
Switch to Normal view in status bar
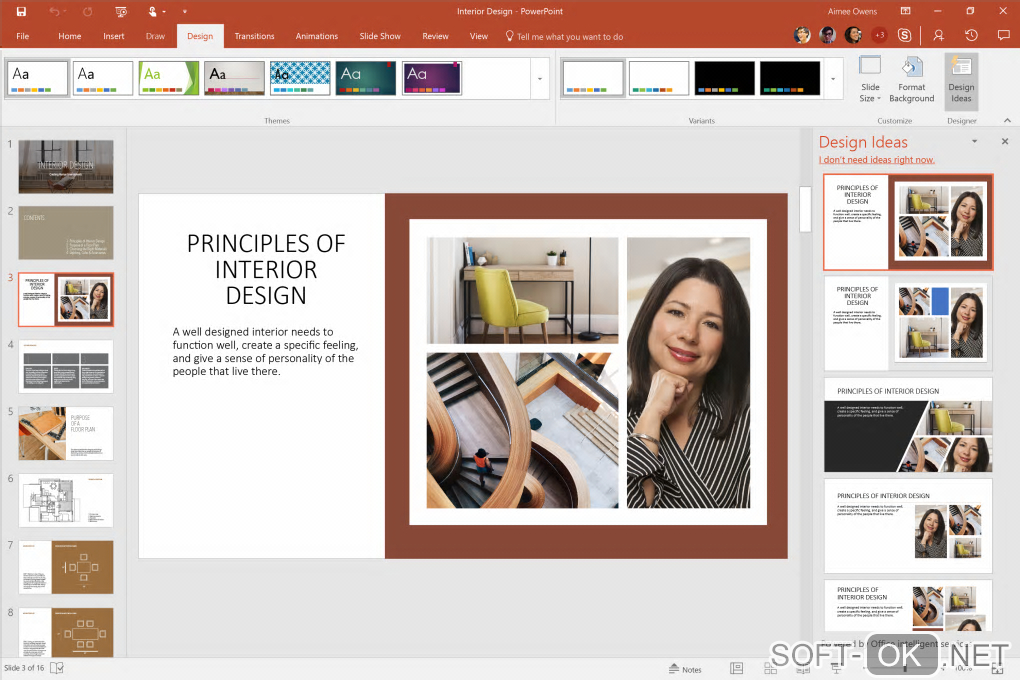tap(737, 669)
